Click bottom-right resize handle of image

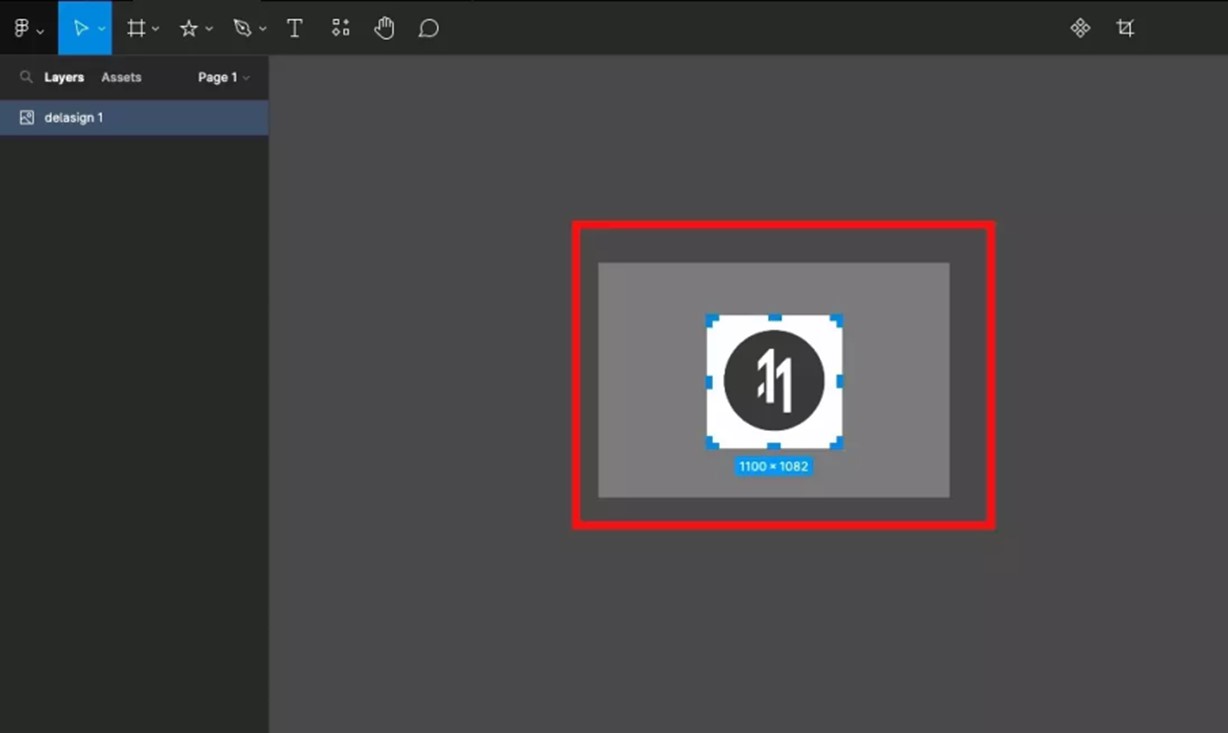point(837,443)
